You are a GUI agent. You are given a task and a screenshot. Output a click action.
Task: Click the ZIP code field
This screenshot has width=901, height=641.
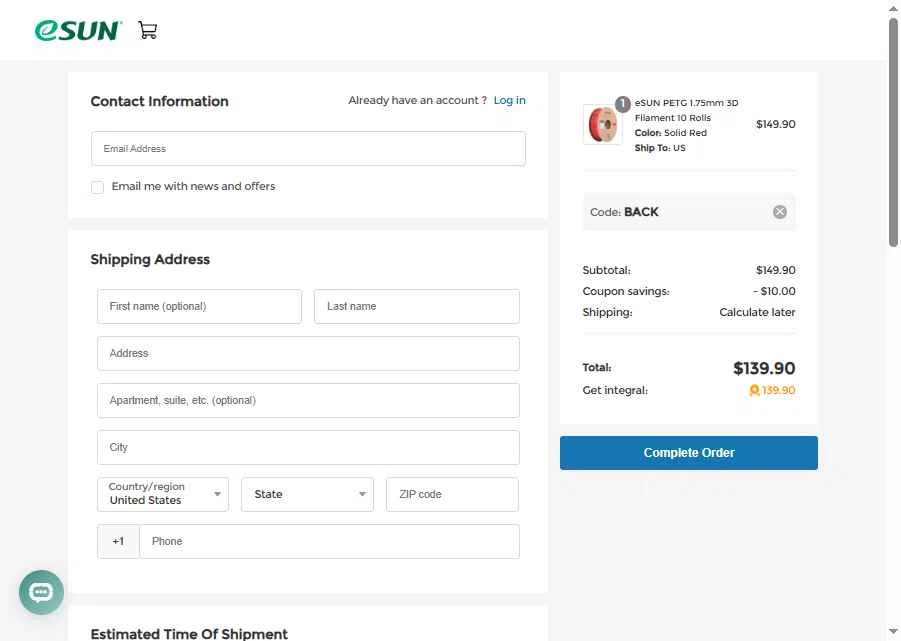(452, 494)
